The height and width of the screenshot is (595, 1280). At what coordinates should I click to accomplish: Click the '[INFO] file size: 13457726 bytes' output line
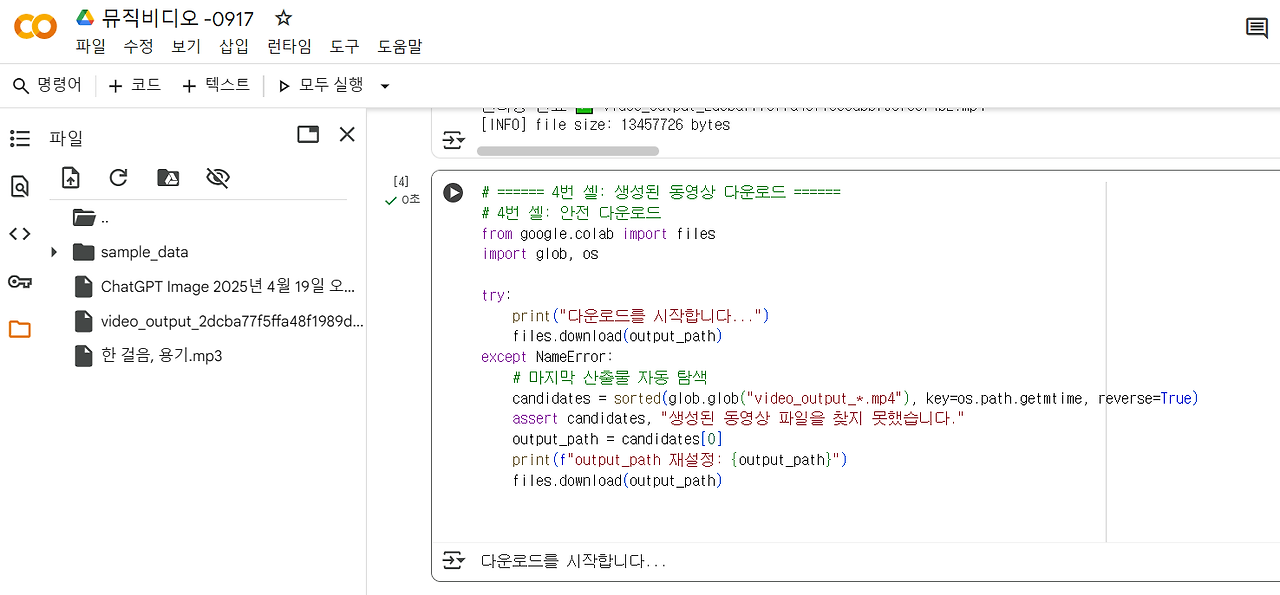coord(606,125)
